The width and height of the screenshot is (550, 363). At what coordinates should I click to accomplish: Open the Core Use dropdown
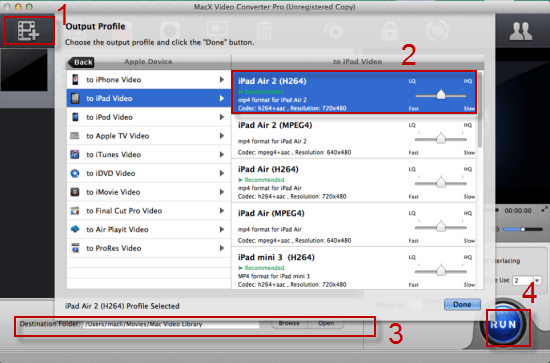[537, 281]
